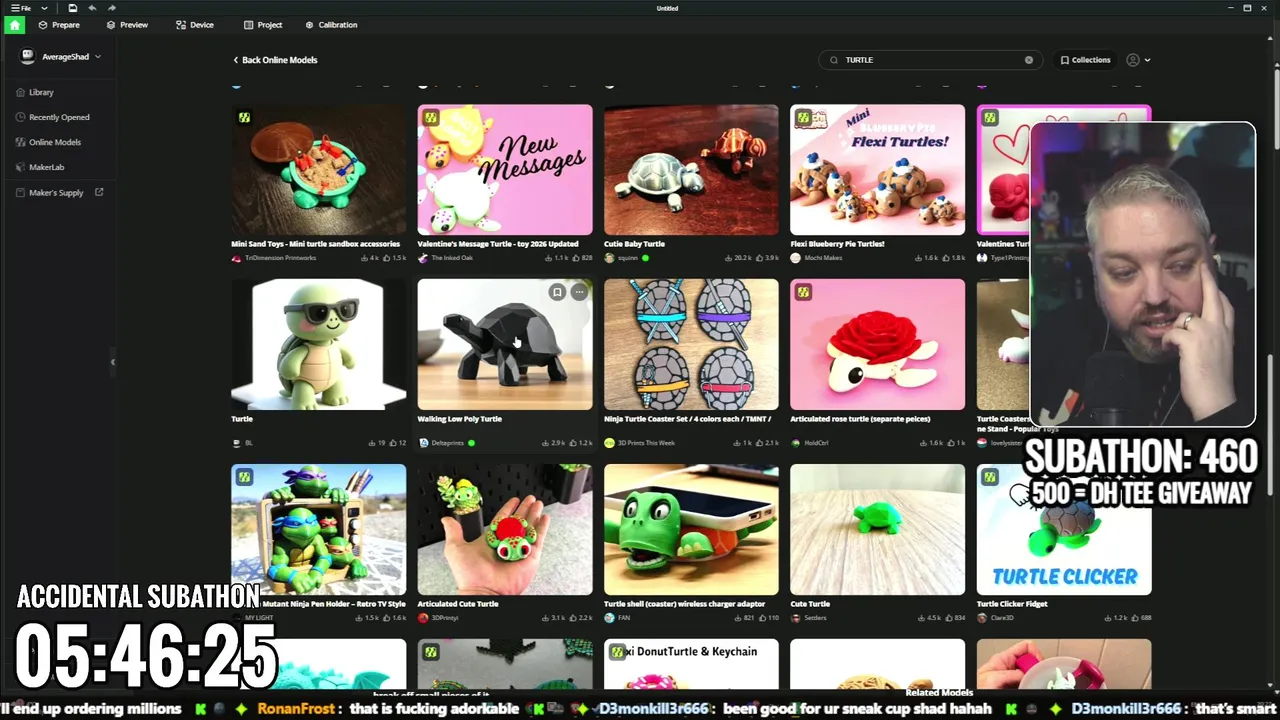Switch to the Prepare tab
The height and width of the screenshot is (720, 1280).
(x=59, y=25)
